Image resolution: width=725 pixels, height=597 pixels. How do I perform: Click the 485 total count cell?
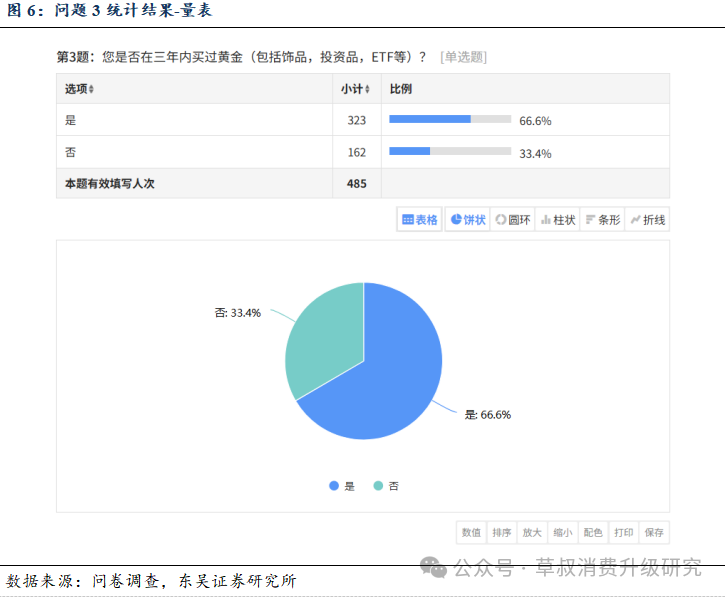pos(356,184)
